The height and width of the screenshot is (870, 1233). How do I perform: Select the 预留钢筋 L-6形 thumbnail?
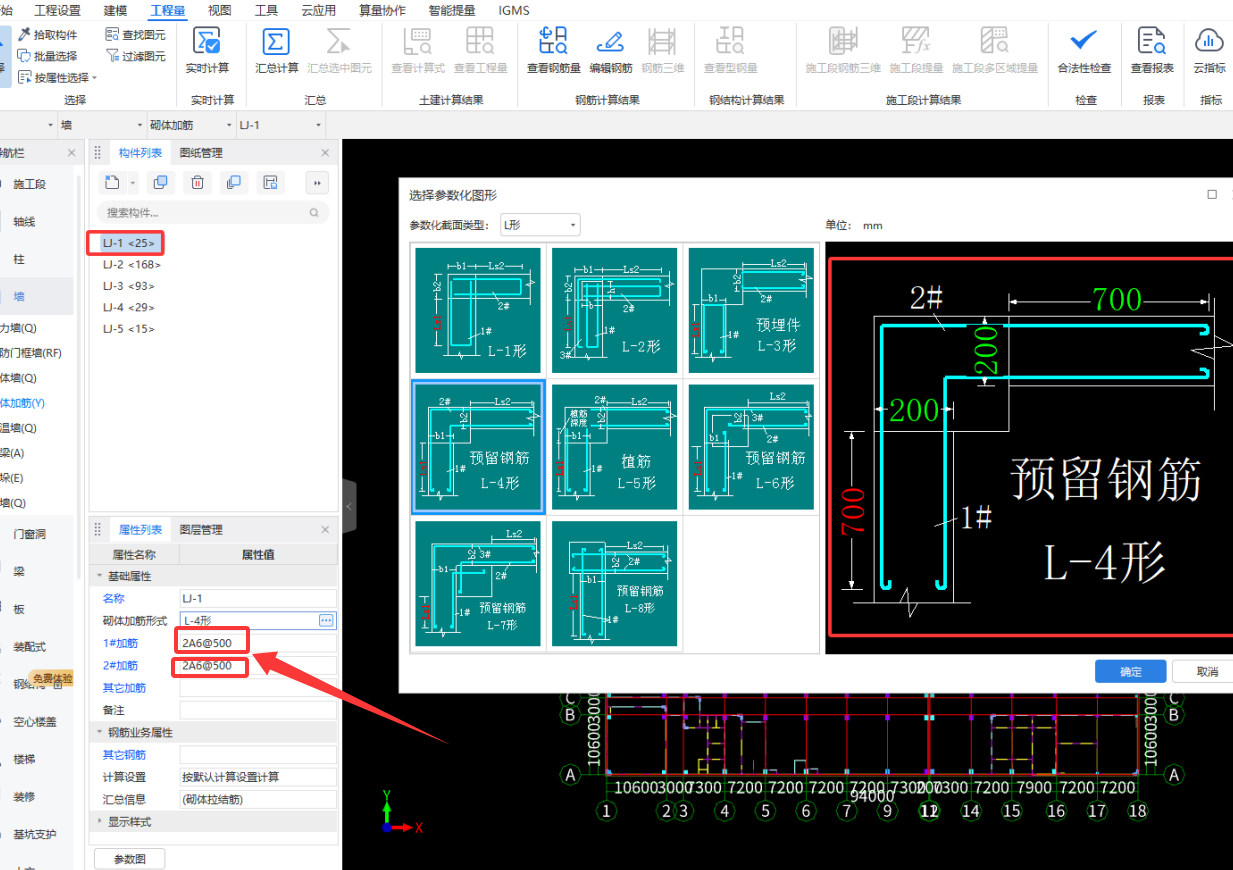pos(751,447)
